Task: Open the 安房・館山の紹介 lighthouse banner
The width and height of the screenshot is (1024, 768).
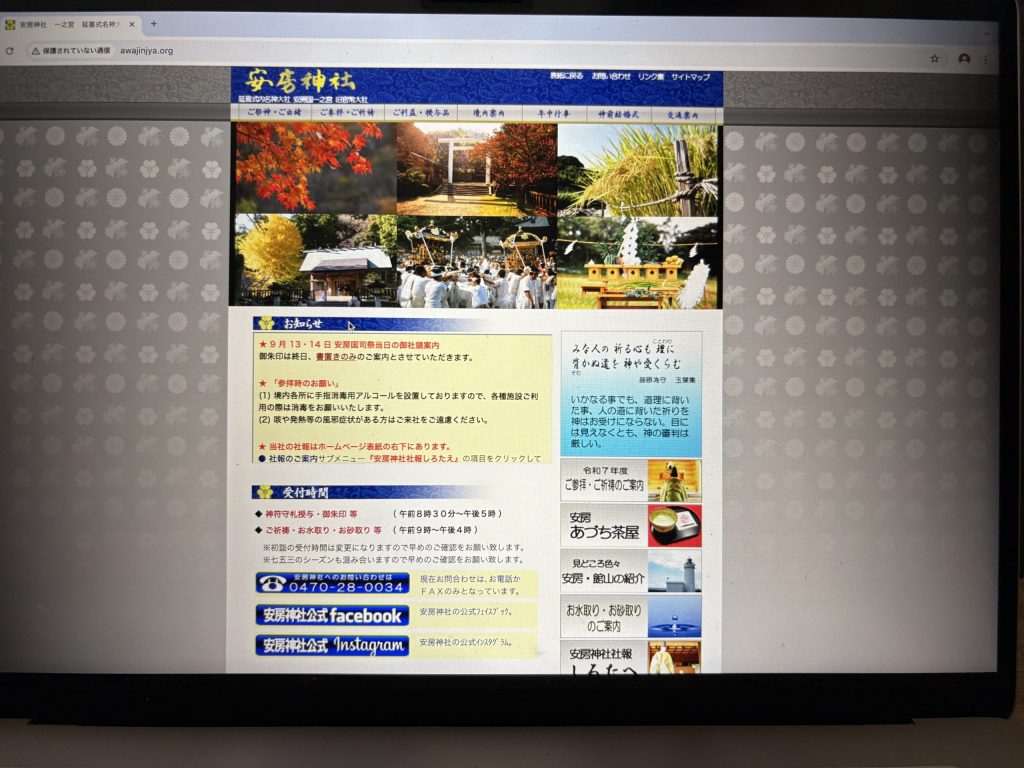Action: pyautogui.click(x=630, y=571)
